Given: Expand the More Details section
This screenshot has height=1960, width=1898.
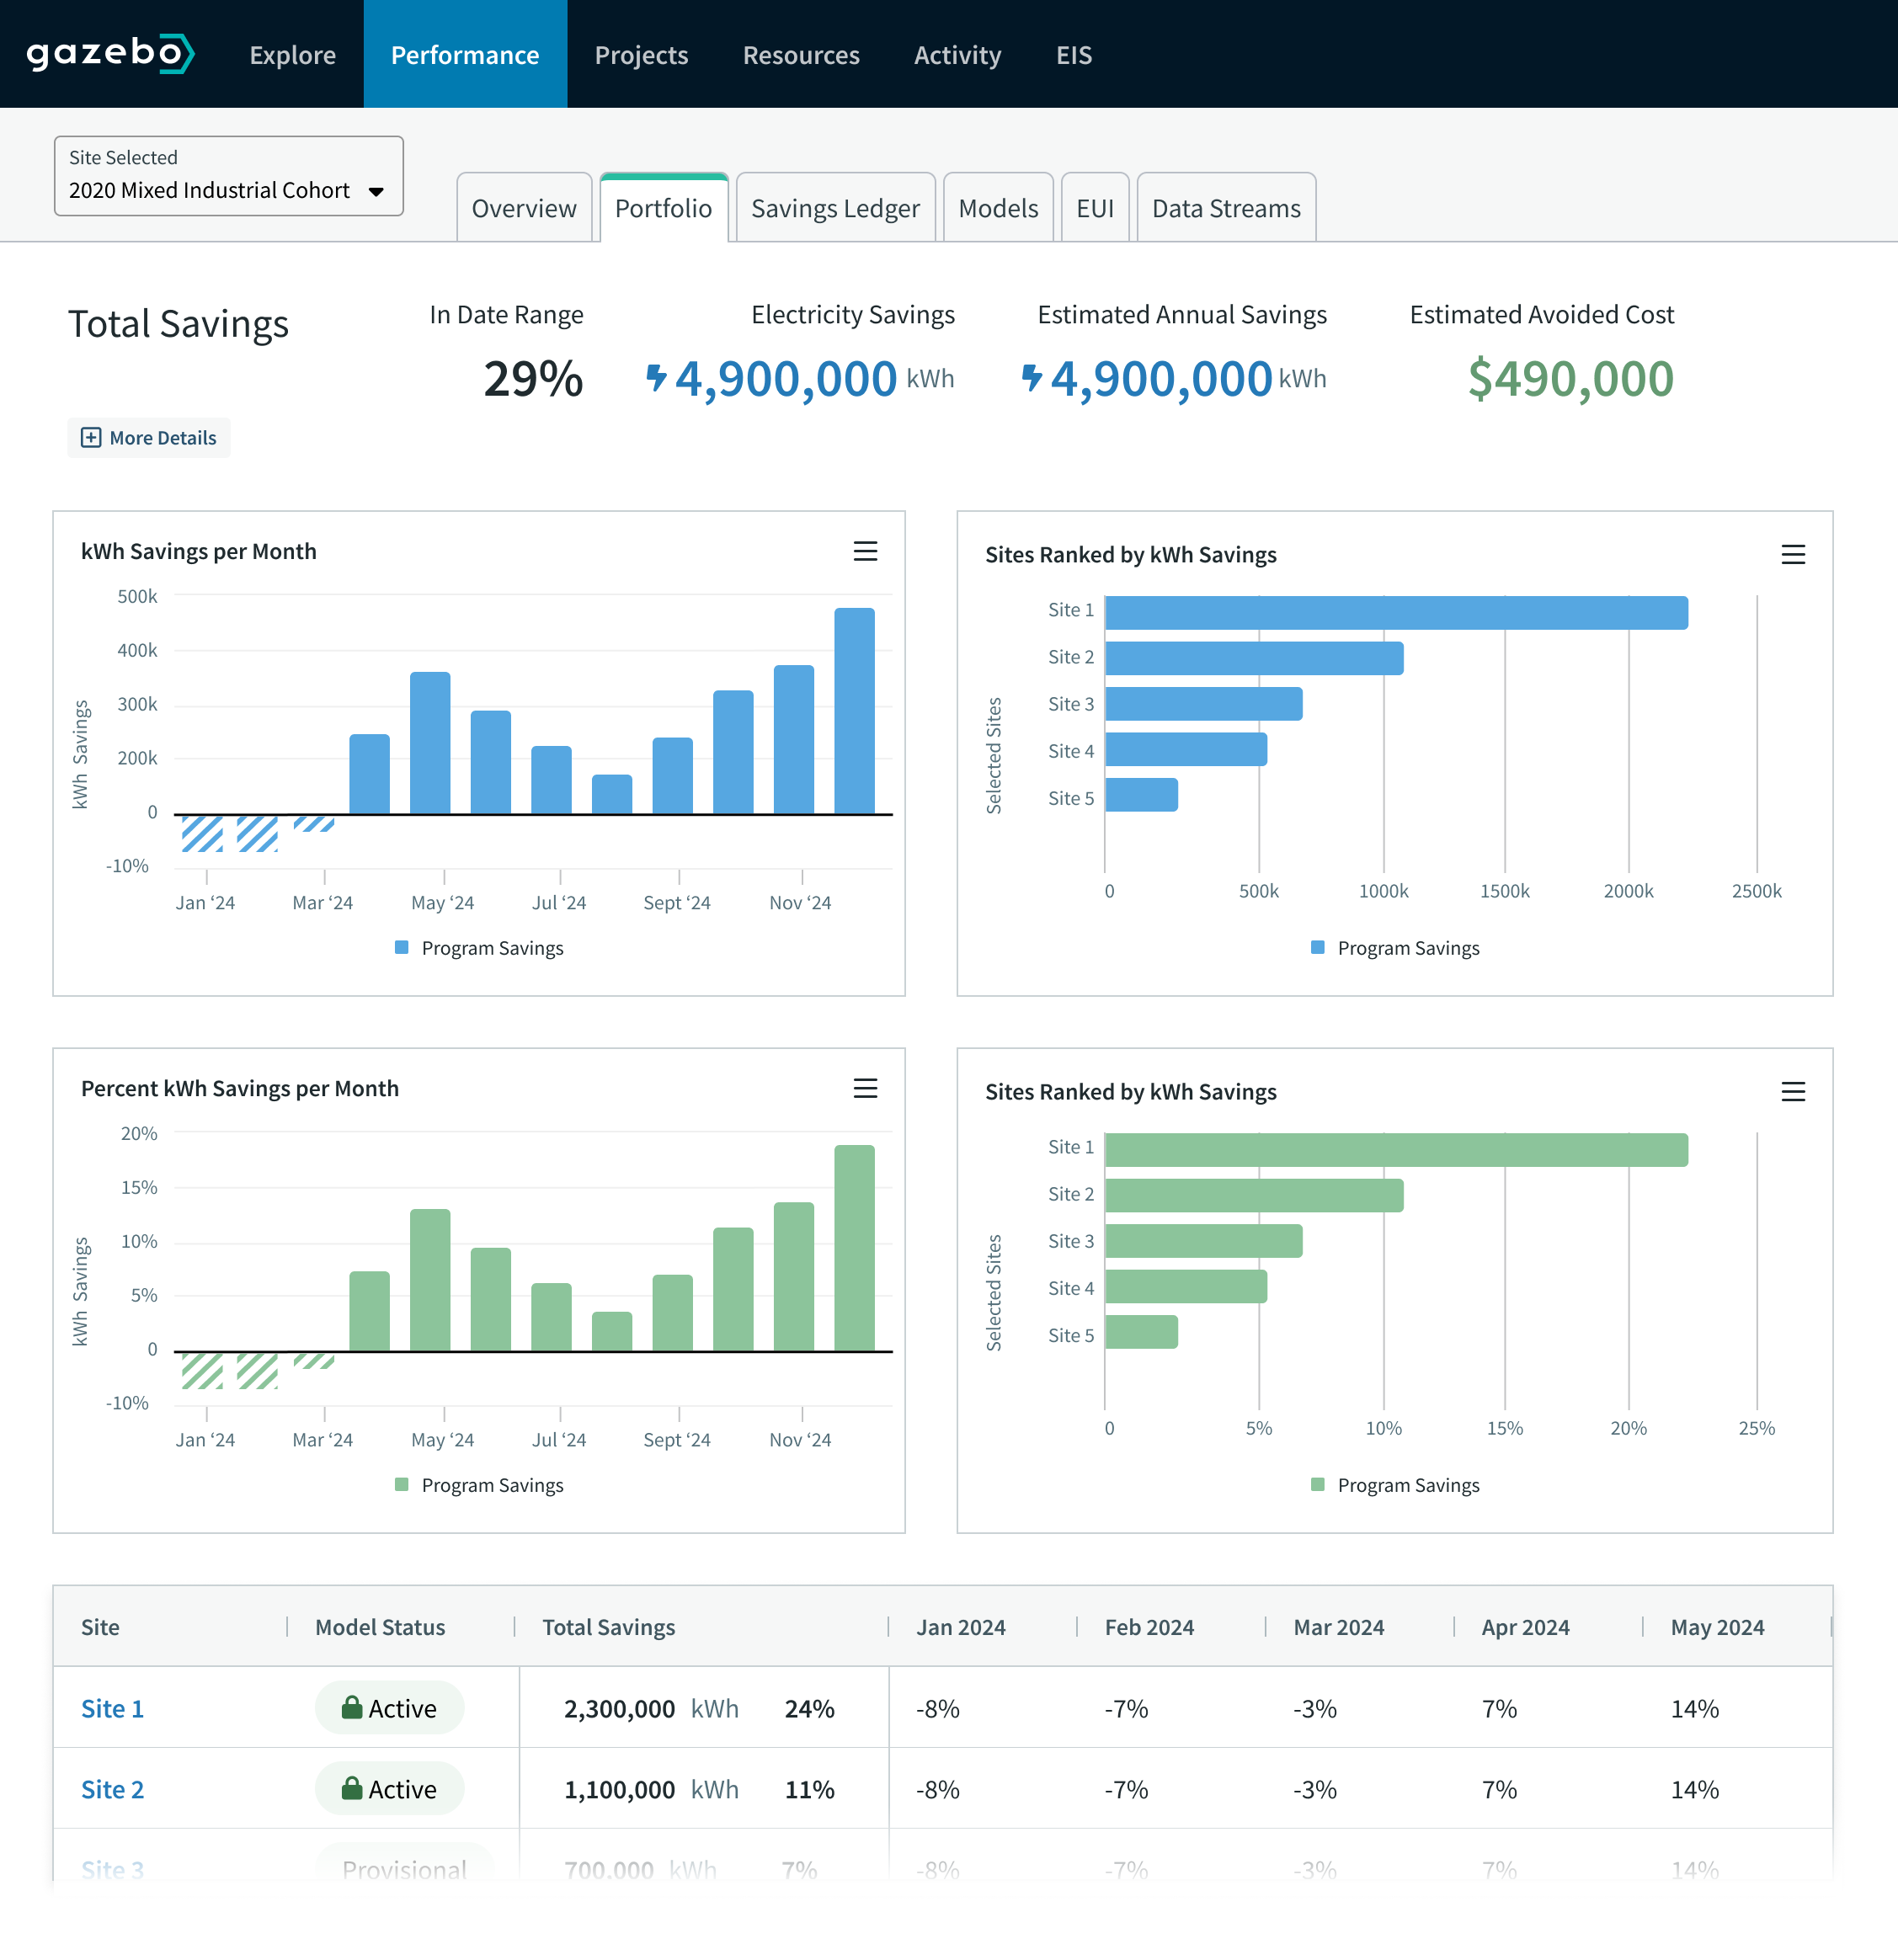Looking at the screenshot, I should [148, 437].
